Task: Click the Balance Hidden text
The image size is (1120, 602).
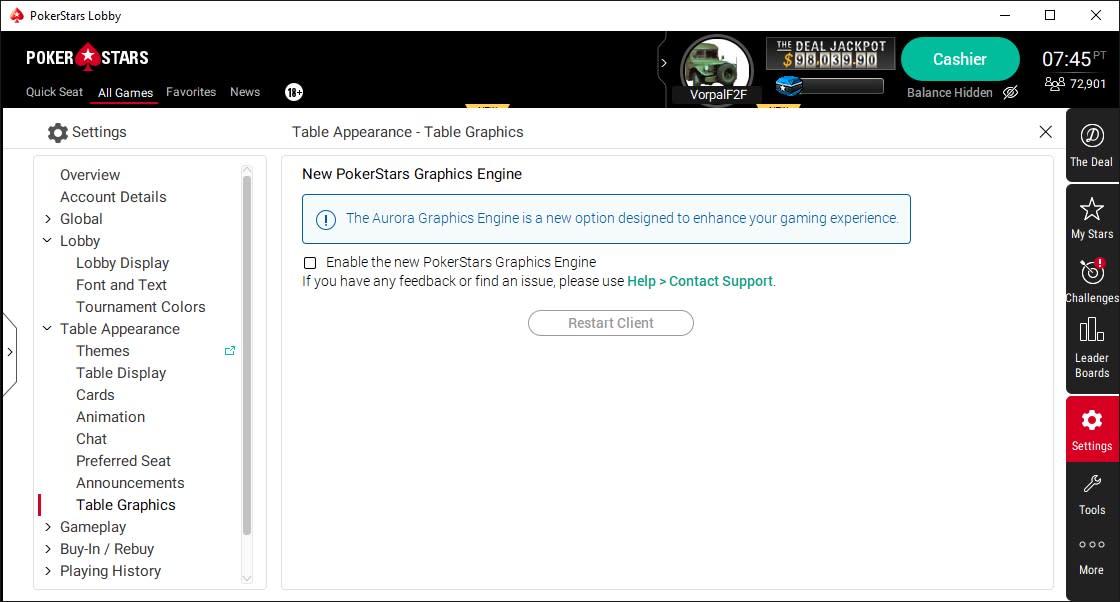Action: pos(949,93)
